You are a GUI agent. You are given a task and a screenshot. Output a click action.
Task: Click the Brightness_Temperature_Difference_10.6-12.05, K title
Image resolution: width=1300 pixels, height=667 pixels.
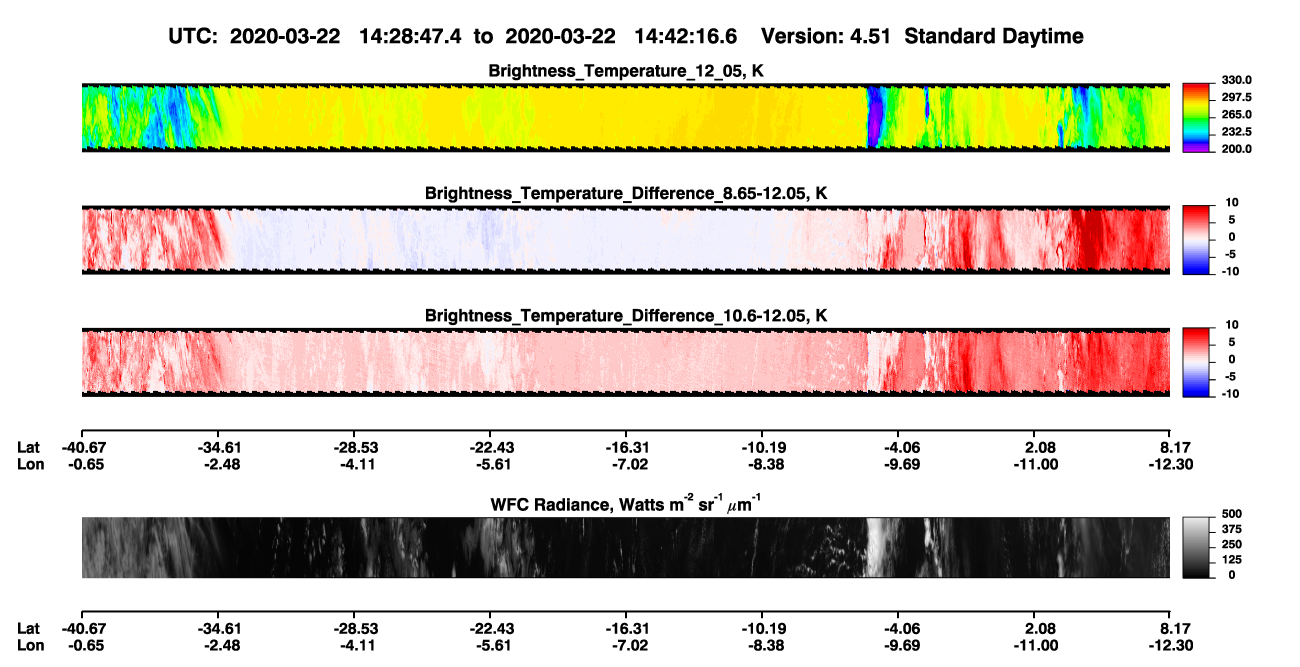(626, 316)
